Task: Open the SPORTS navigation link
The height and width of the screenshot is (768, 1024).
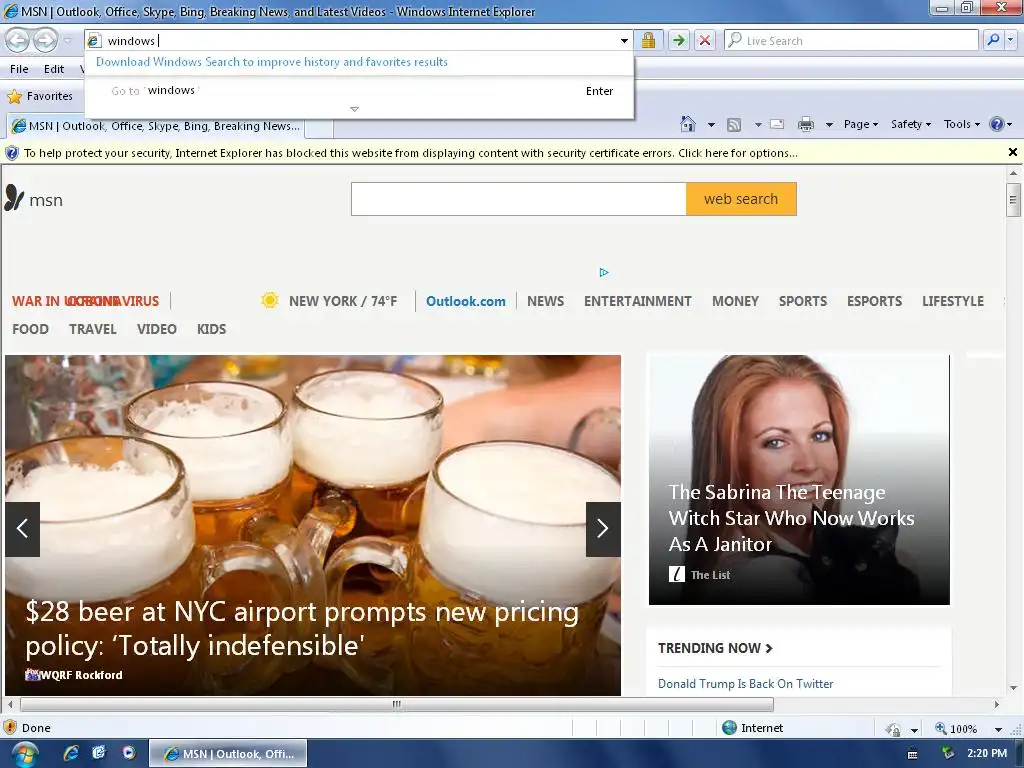Action: 803,301
